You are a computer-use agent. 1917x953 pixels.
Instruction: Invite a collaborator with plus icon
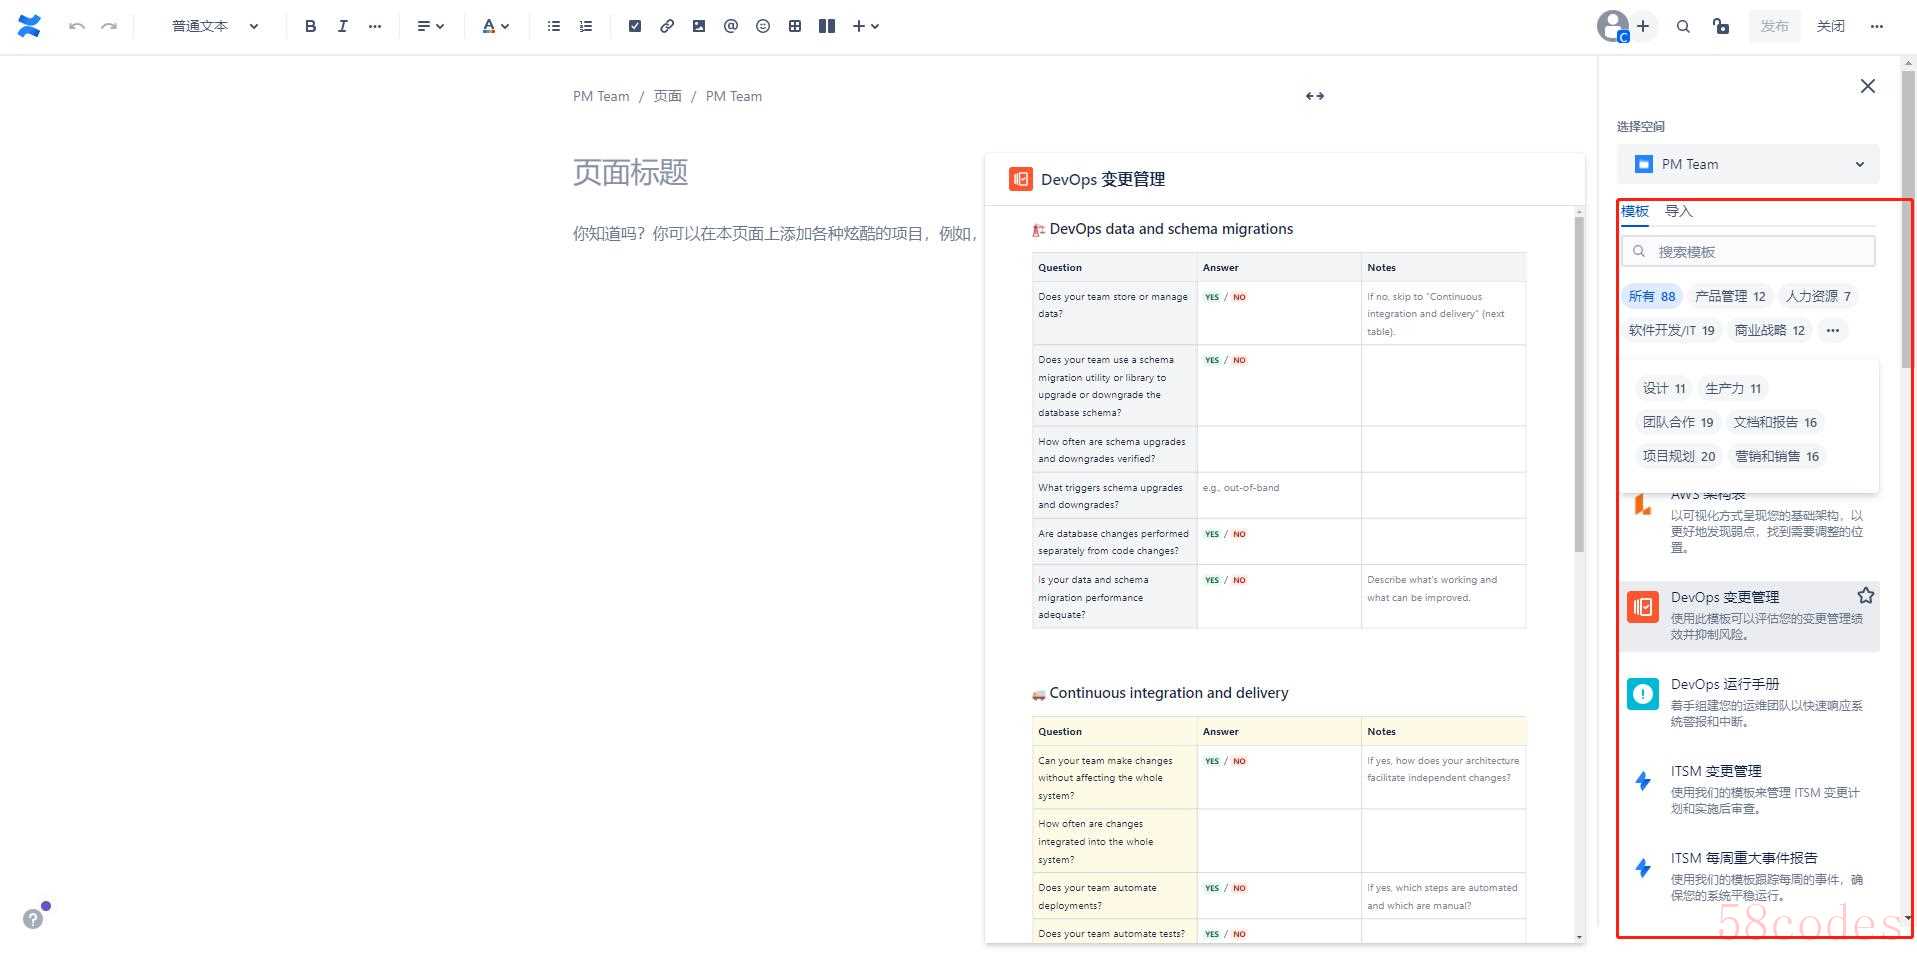[1643, 26]
